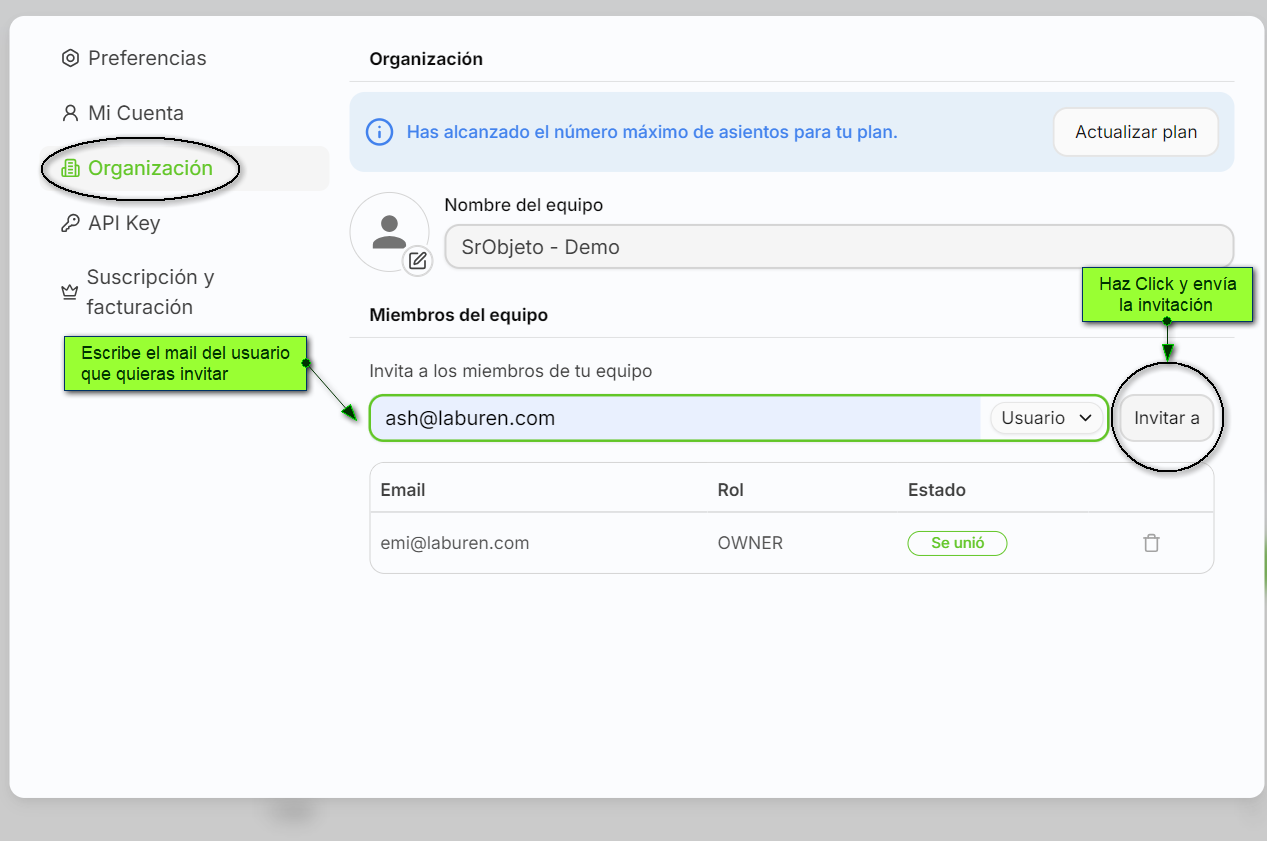The width and height of the screenshot is (1267, 841).
Task: Click the key icon beside API Key
Action: tap(70, 223)
